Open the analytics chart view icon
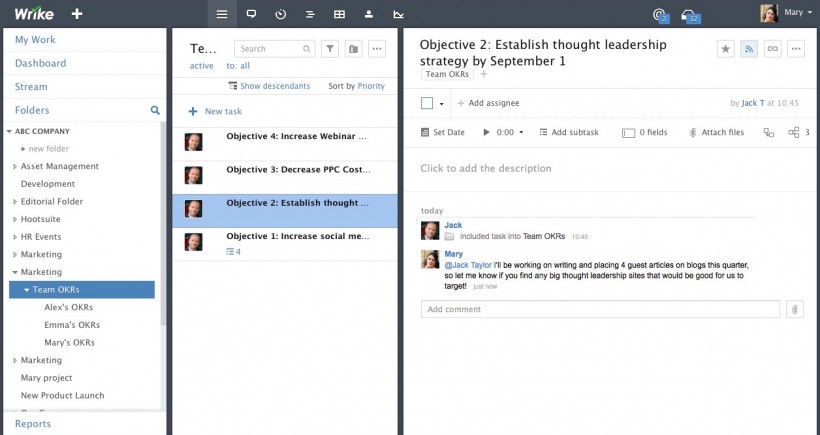The height and width of the screenshot is (435, 820). 398,14
